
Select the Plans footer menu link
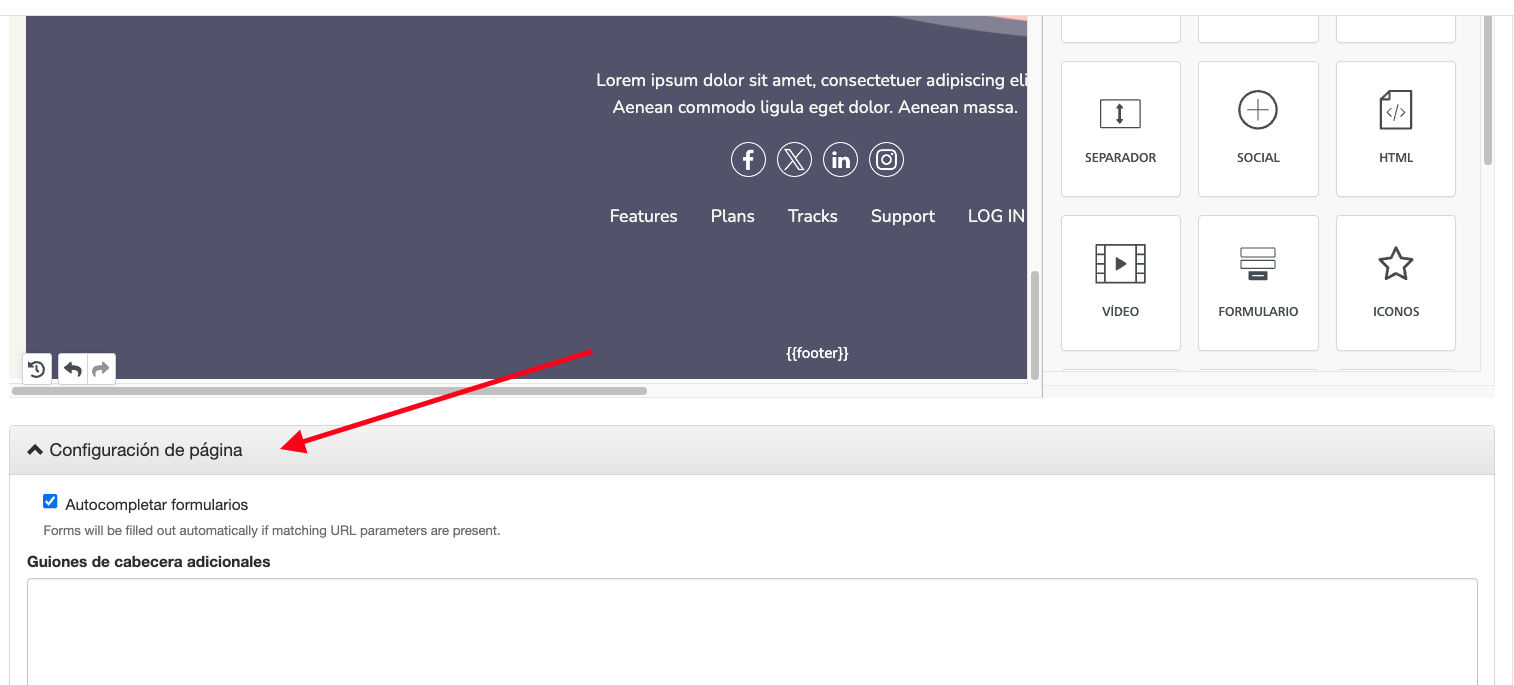pos(733,216)
